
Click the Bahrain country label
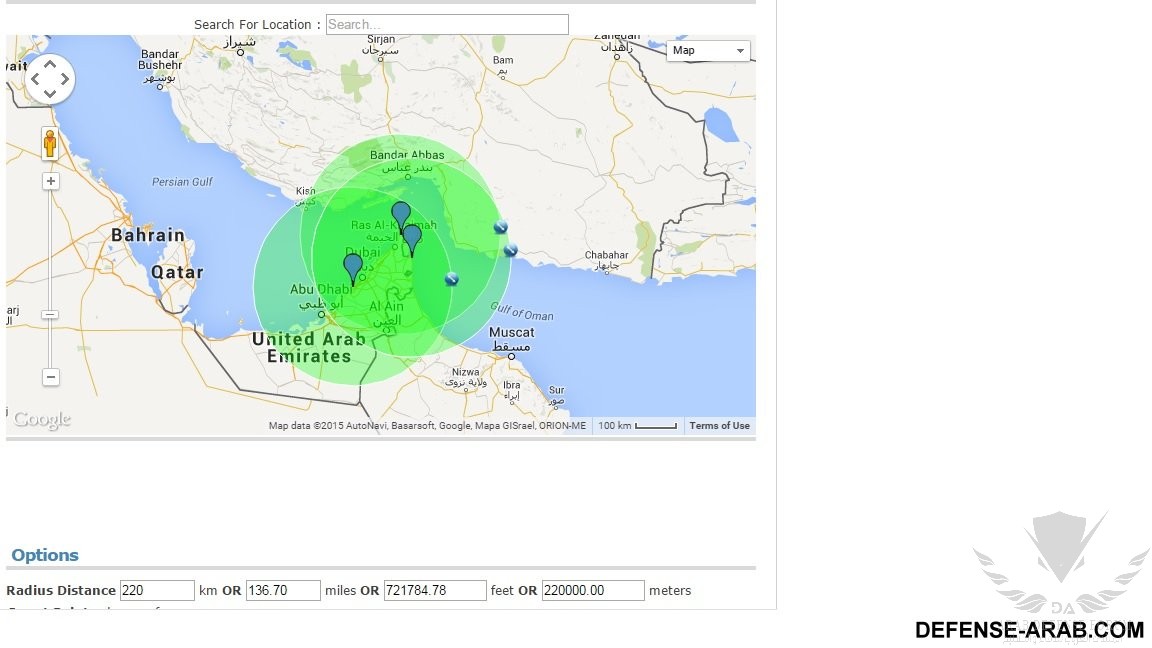148,235
